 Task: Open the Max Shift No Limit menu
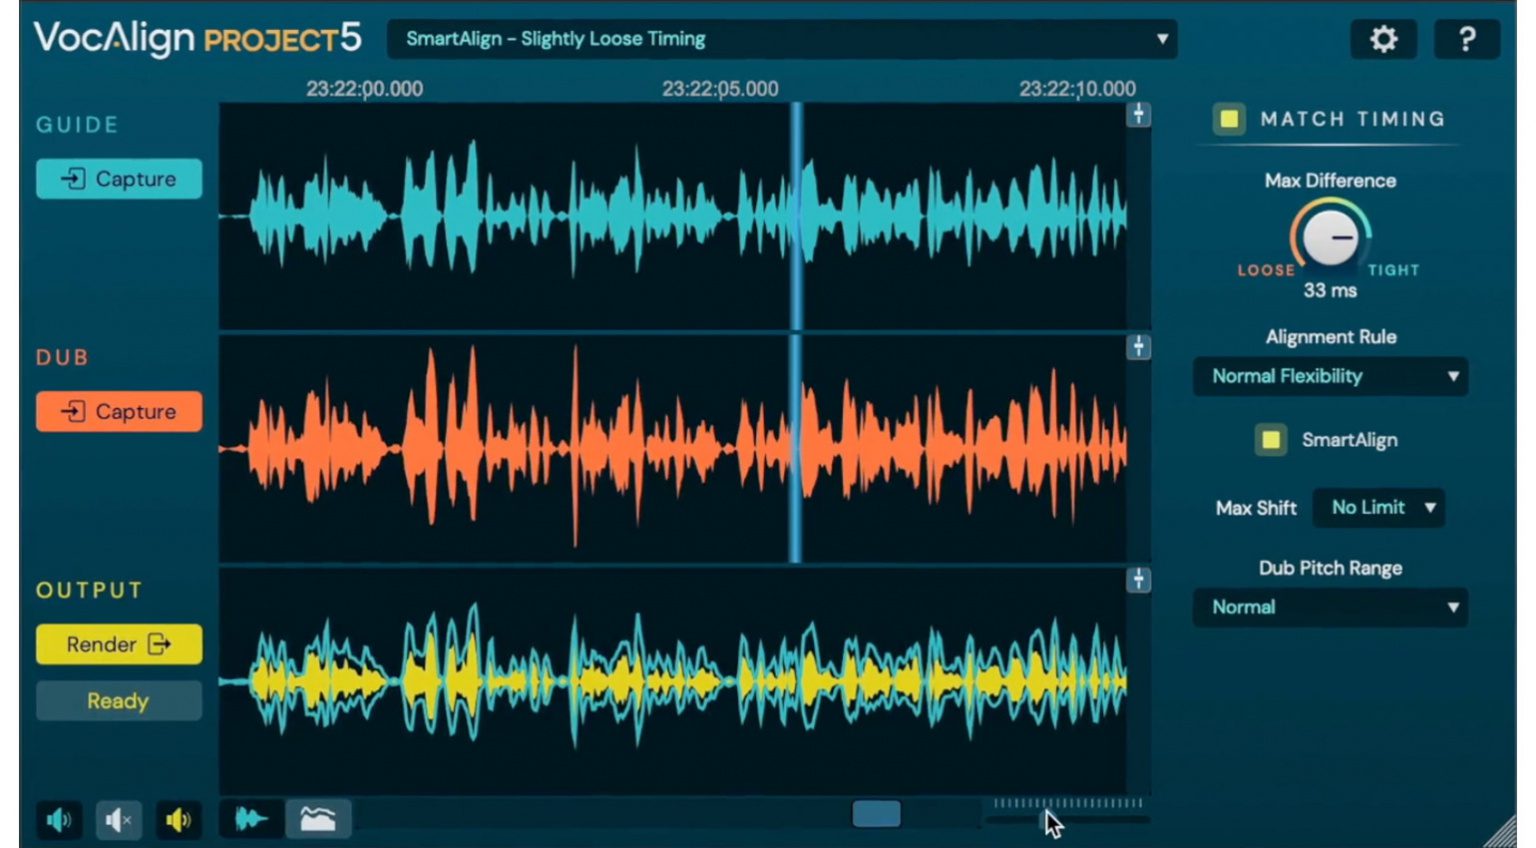[x=1378, y=508]
